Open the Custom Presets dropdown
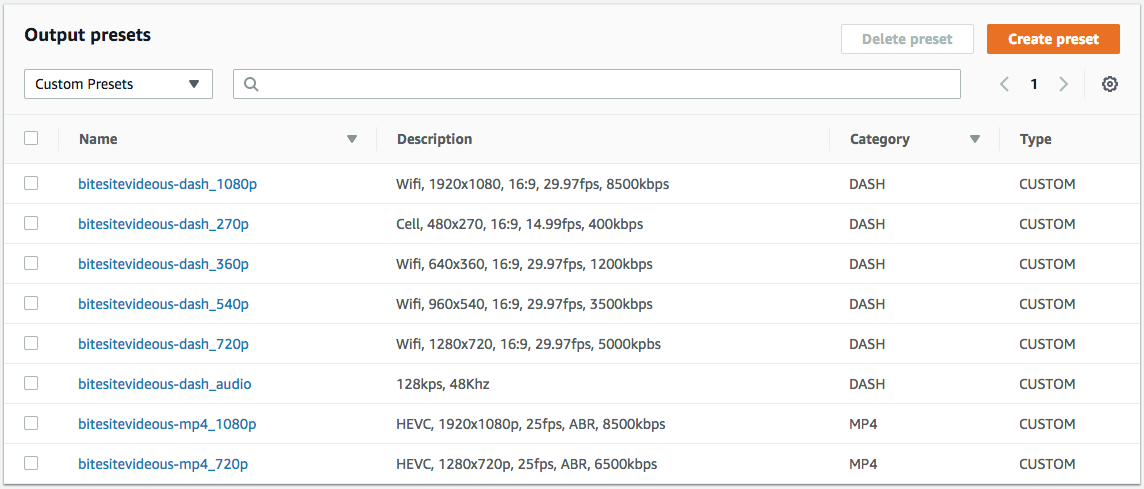1144x489 pixels. pyautogui.click(x=118, y=84)
